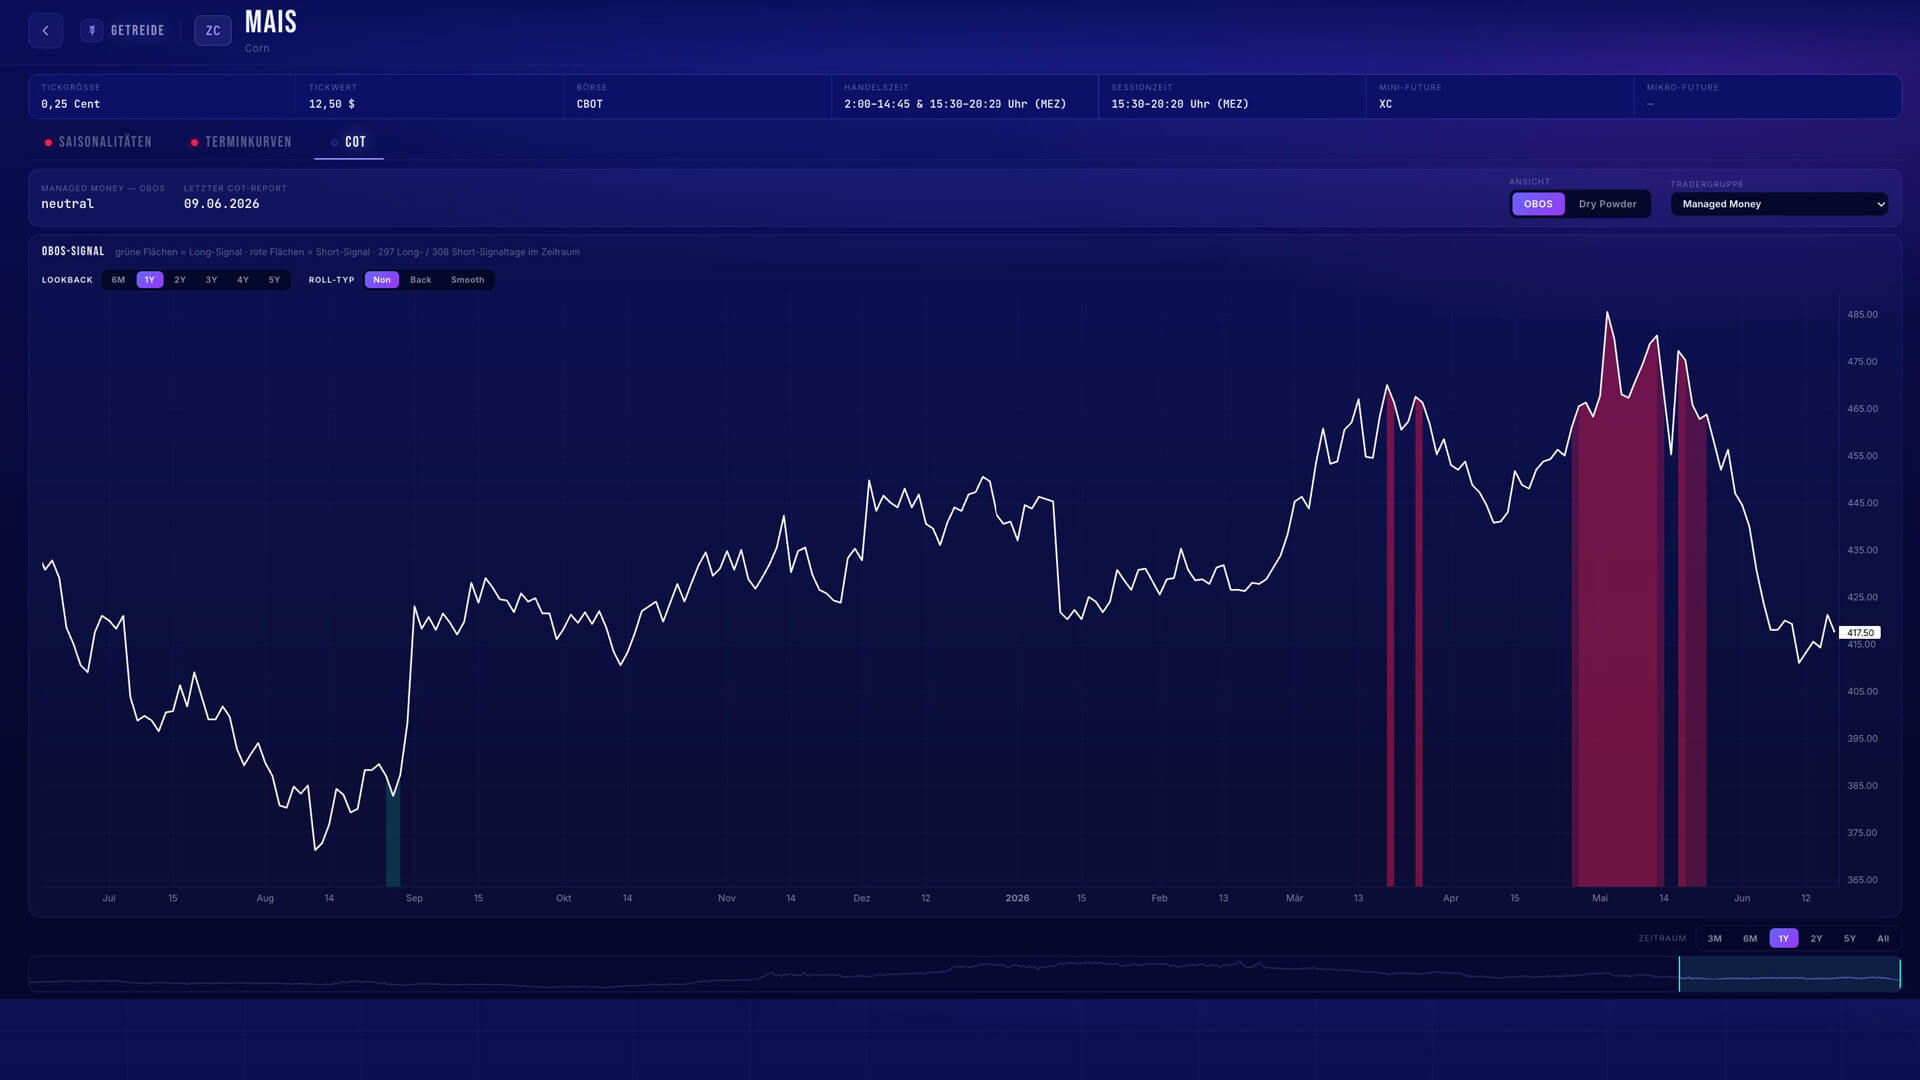Click the Handelszeit value 2:00-14:45 & 15:30-20:20
Viewport: 1920px width, 1080px height.
point(955,104)
